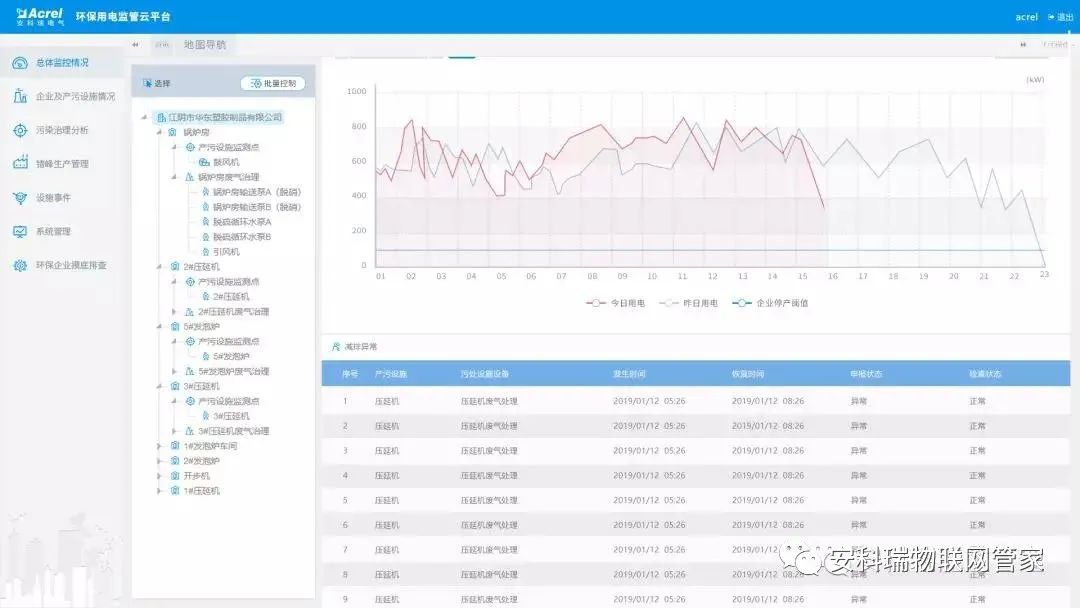
Task: Click the 治污设施设备 column header
Action: point(485,374)
